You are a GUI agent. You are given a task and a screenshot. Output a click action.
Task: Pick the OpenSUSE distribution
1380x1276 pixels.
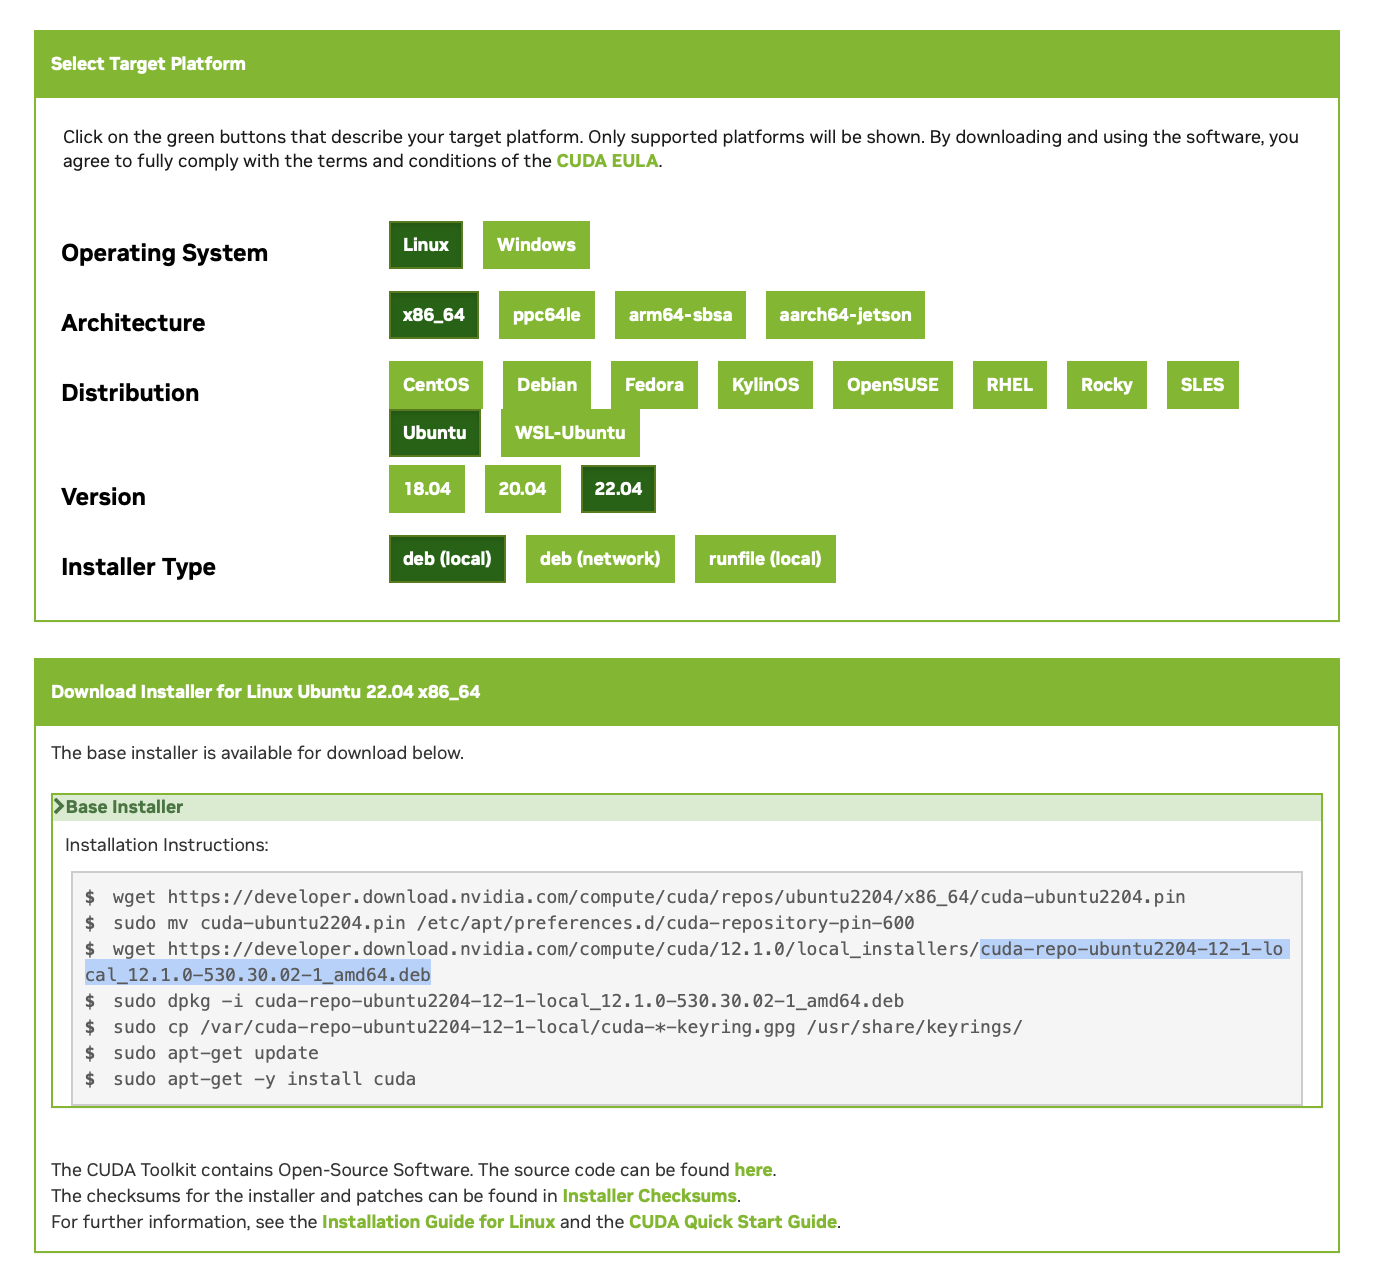click(893, 385)
